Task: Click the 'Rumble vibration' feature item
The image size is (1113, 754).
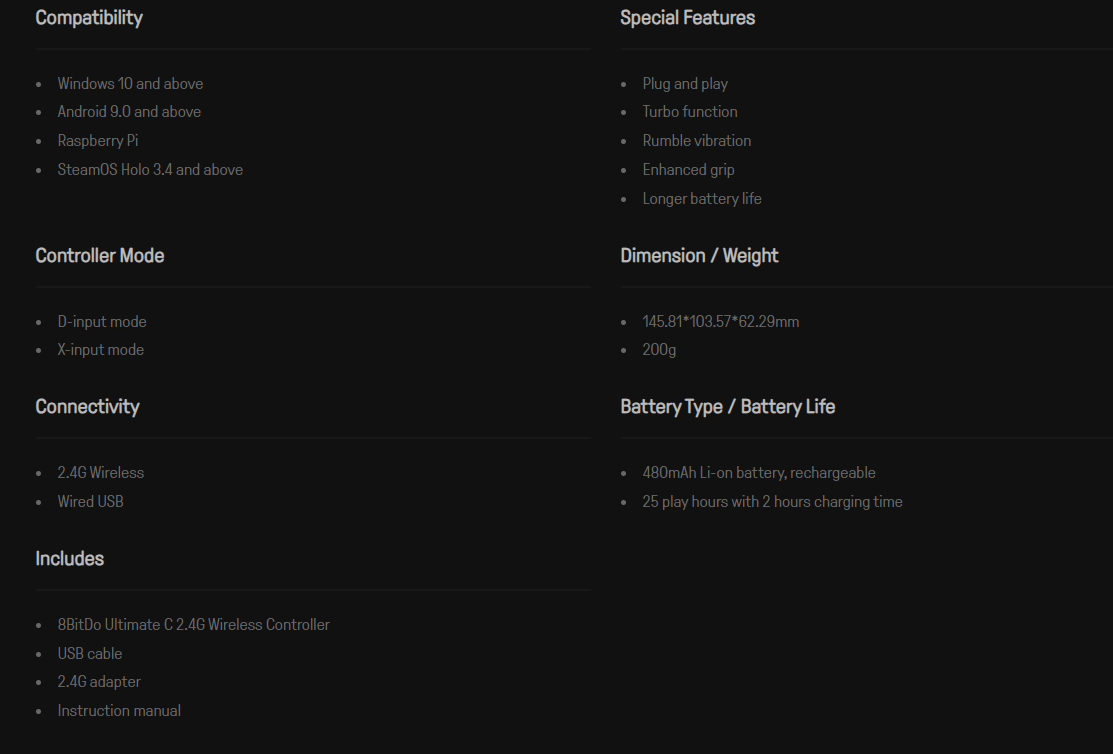Action: click(x=696, y=141)
